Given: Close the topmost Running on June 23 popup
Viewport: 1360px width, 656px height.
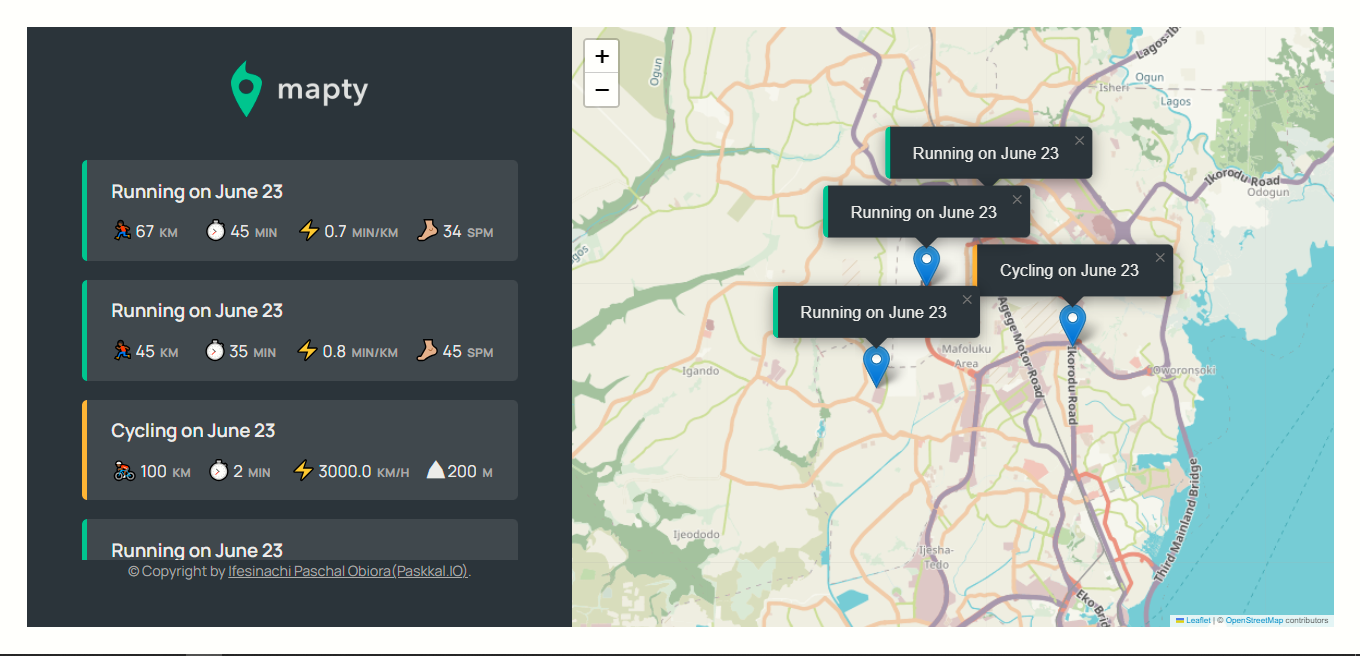Looking at the screenshot, I should 1079,141.
